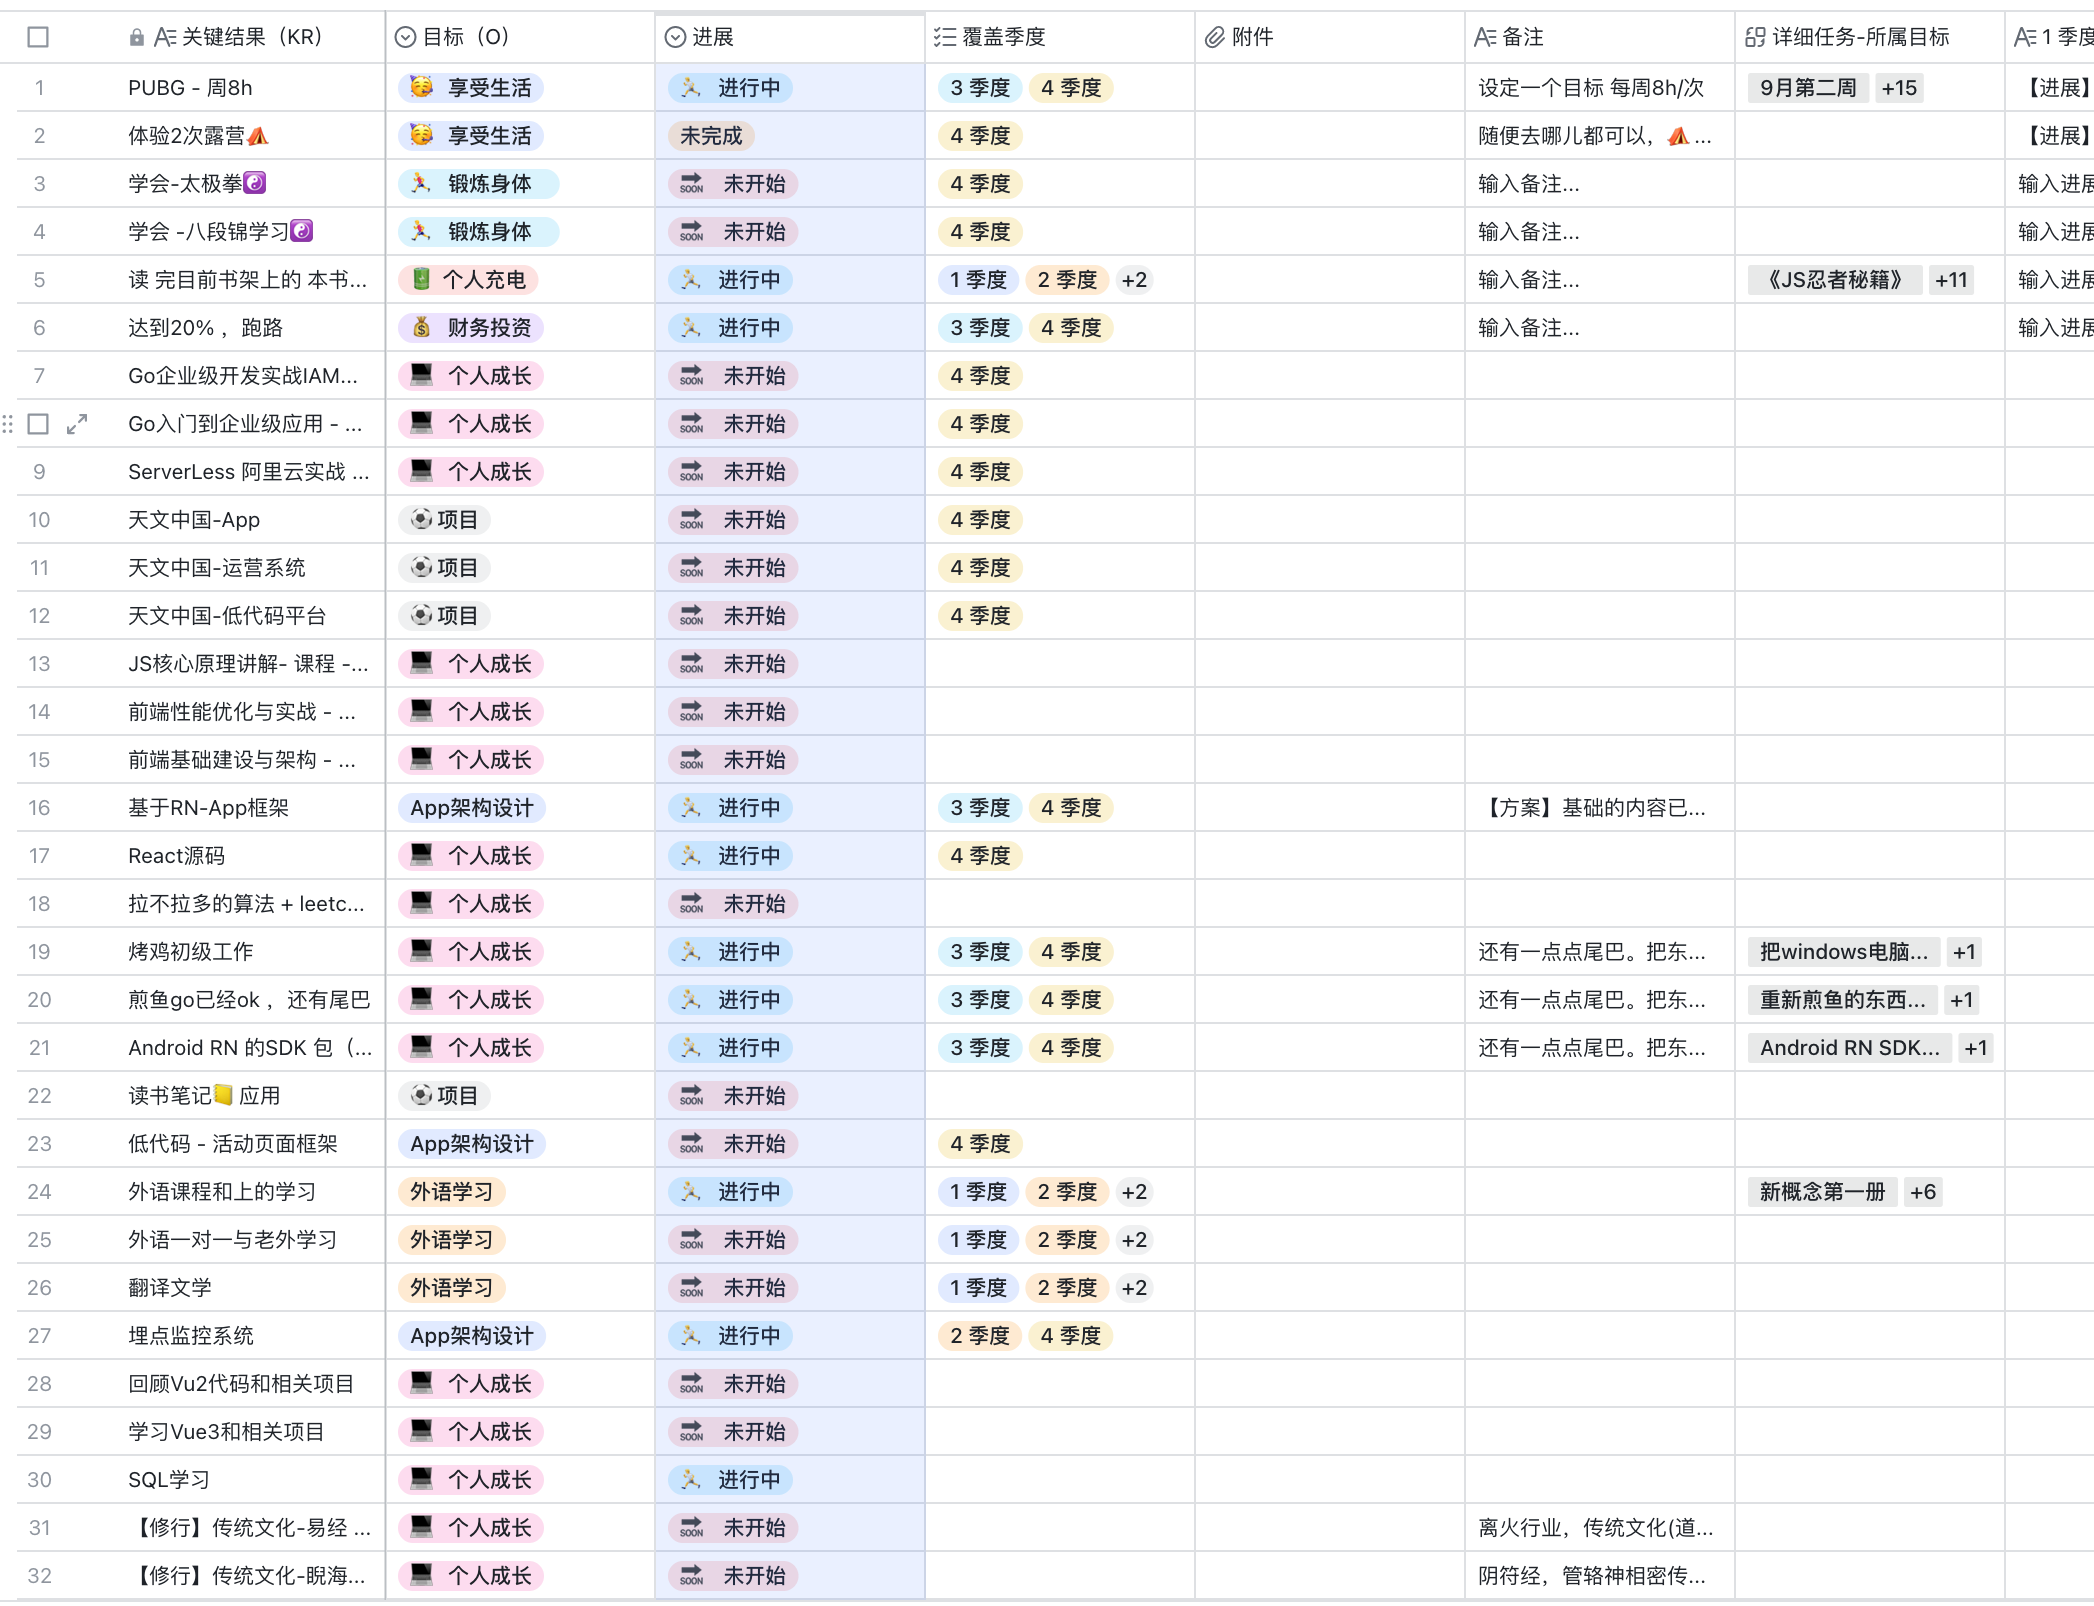2094x1606 pixels.
Task: Click the drag handle dots on row 8
Action: click(x=8, y=424)
